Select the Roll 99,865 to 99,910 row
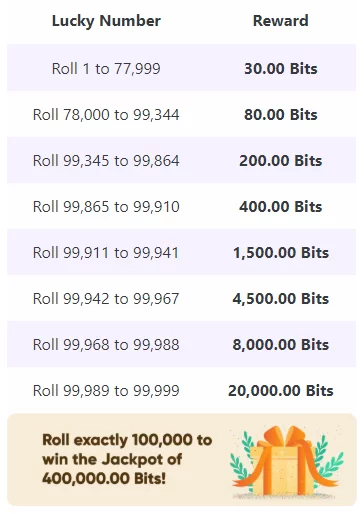Image resolution: width=364 pixels, height=514 pixels. click(x=182, y=206)
